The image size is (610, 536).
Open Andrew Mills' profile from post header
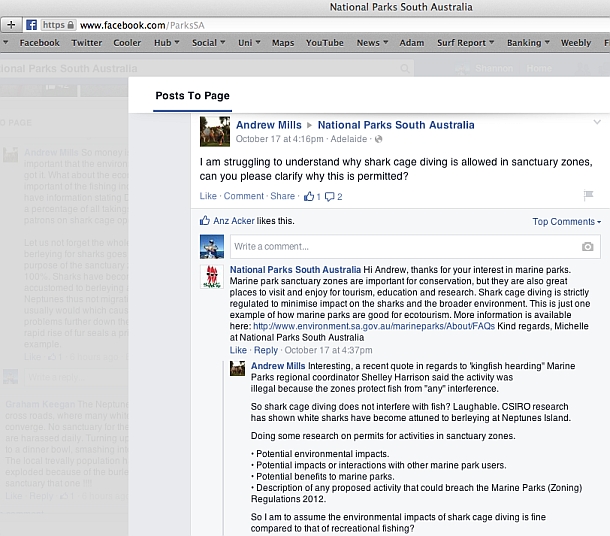(268, 125)
